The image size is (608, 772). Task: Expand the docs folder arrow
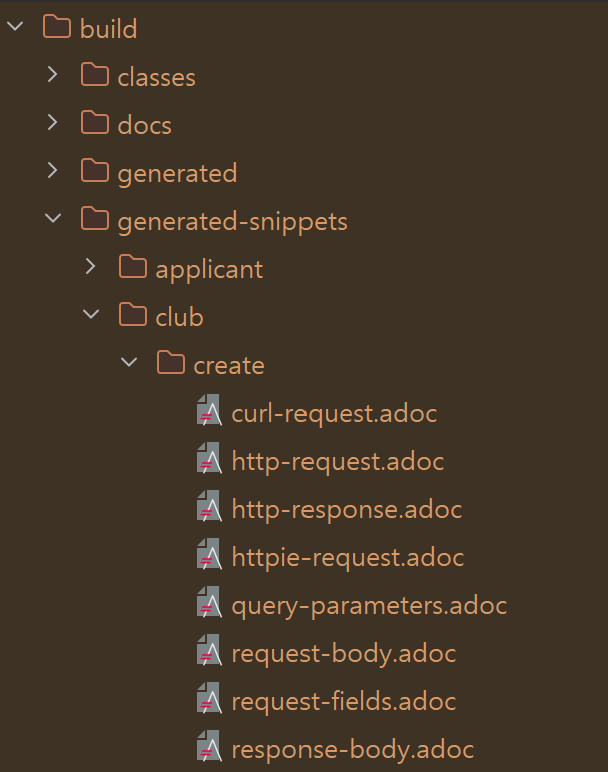[53, 122]
